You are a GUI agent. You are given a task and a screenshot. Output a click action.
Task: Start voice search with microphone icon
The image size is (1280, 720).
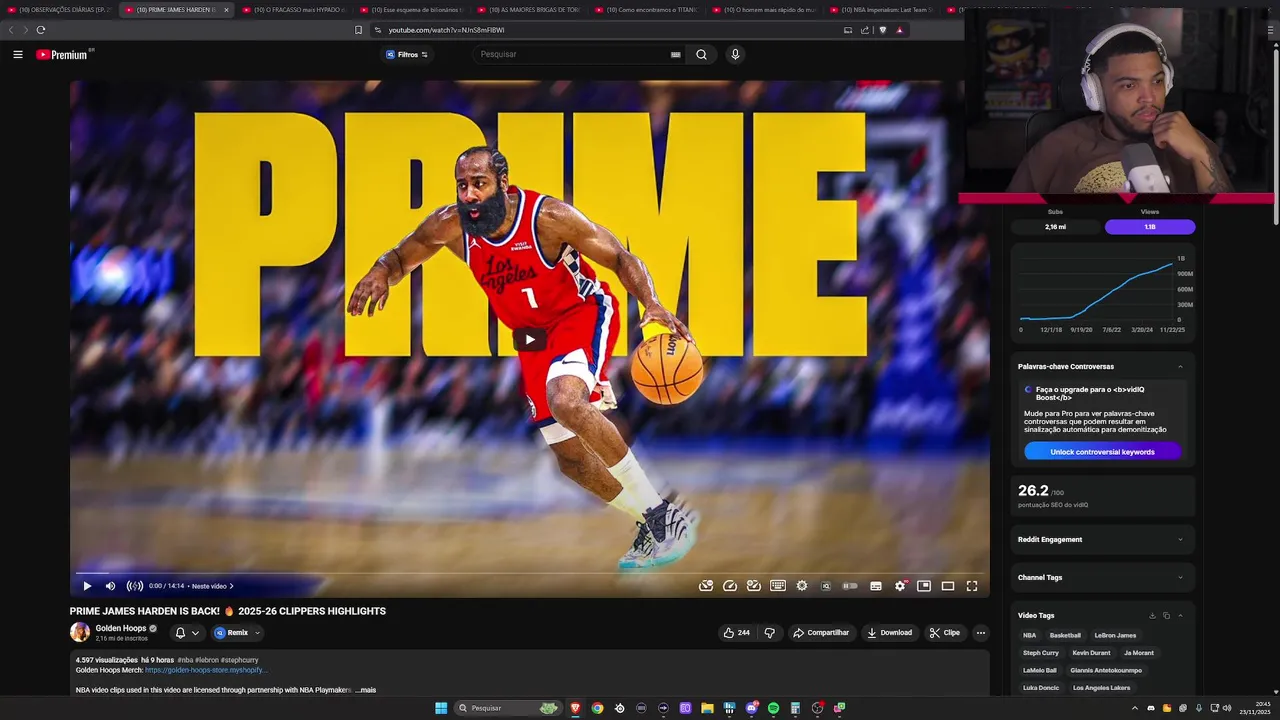(735, 55)
